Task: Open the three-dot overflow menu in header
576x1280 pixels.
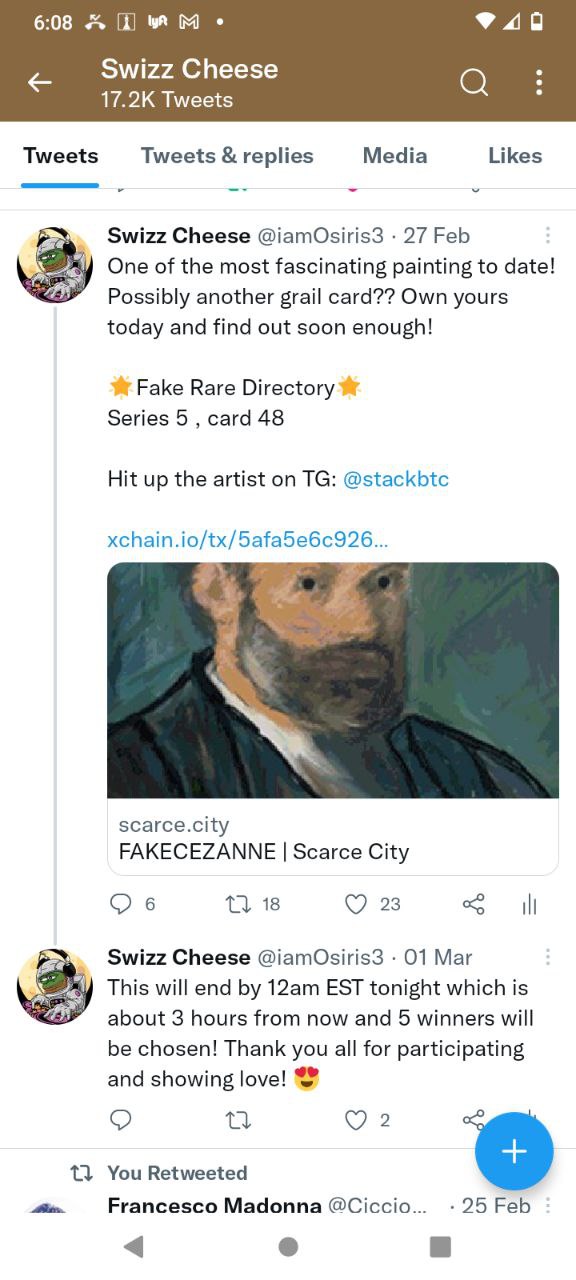Action: pos(539,83)
